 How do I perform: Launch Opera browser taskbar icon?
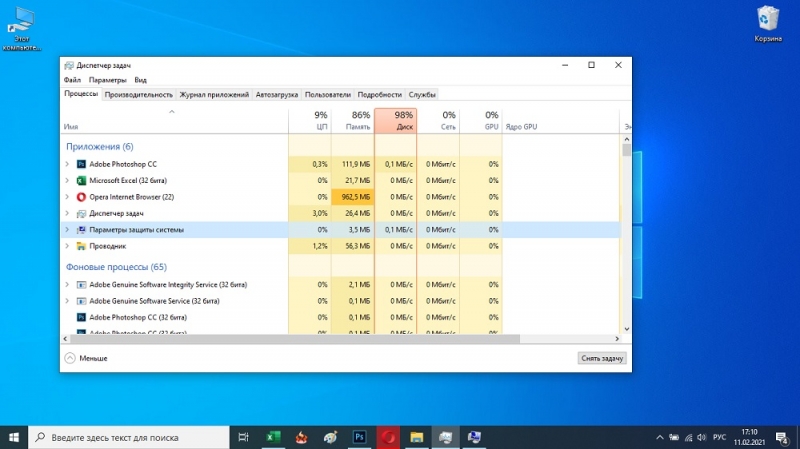[388, 437]
